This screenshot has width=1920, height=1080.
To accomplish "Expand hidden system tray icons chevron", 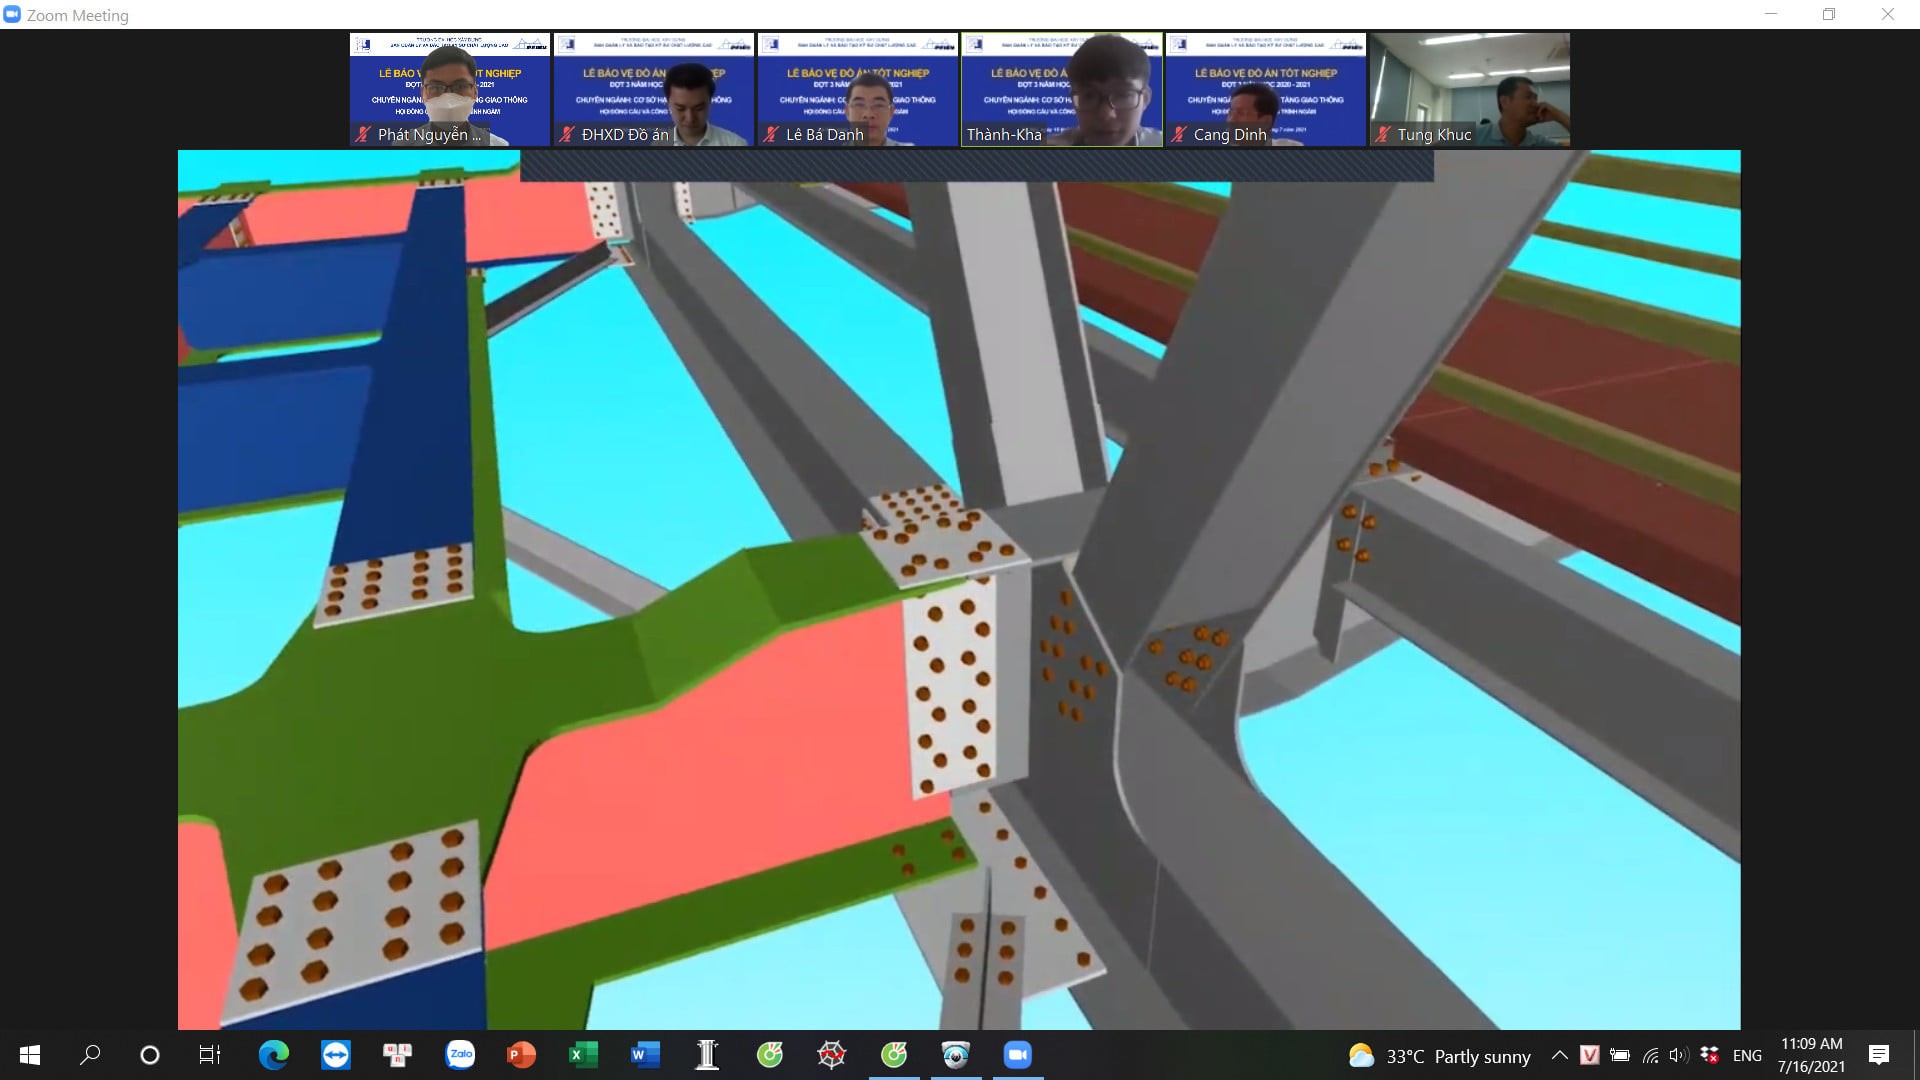I will click(1559, 1055).
